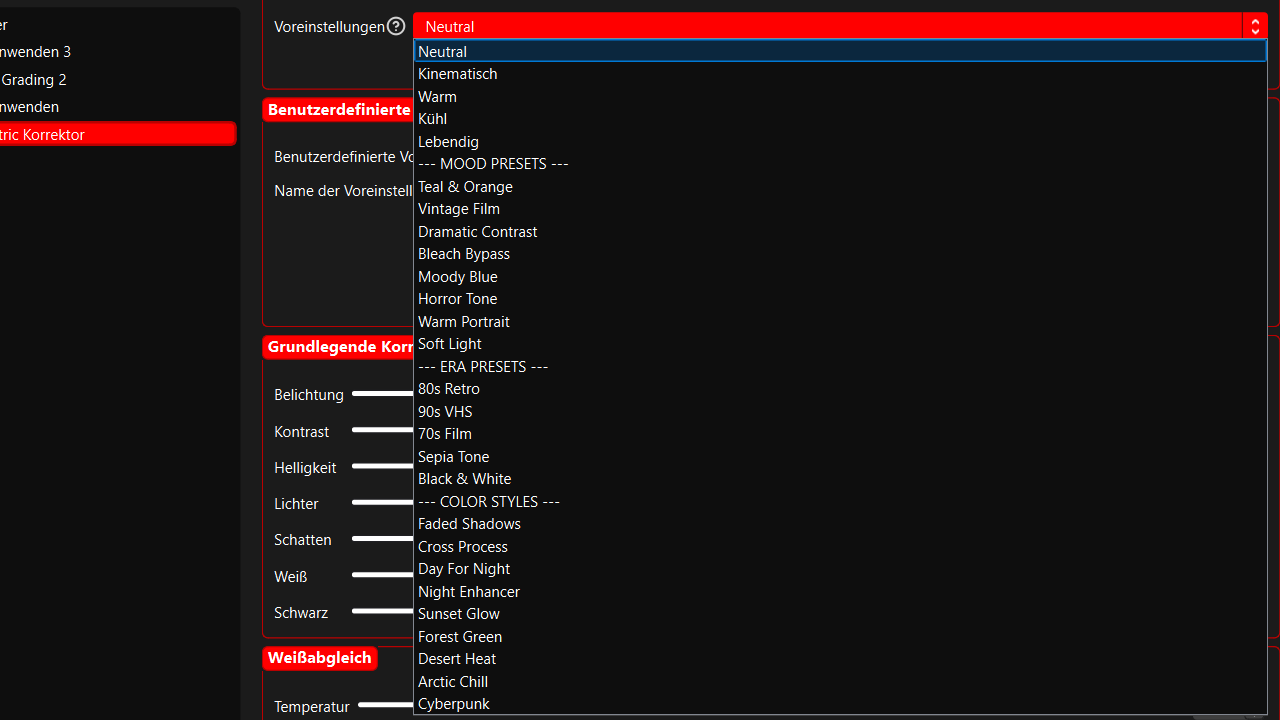Screen dimensions: 1280x720
Task: Choose the Day For Night preset
Action: (x=464, y=569)
